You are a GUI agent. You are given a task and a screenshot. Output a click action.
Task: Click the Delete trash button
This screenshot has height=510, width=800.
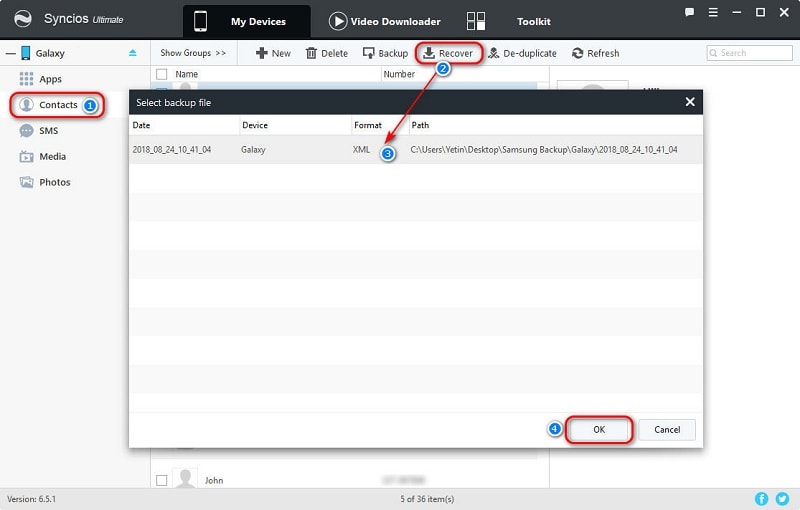click(327, 53)
